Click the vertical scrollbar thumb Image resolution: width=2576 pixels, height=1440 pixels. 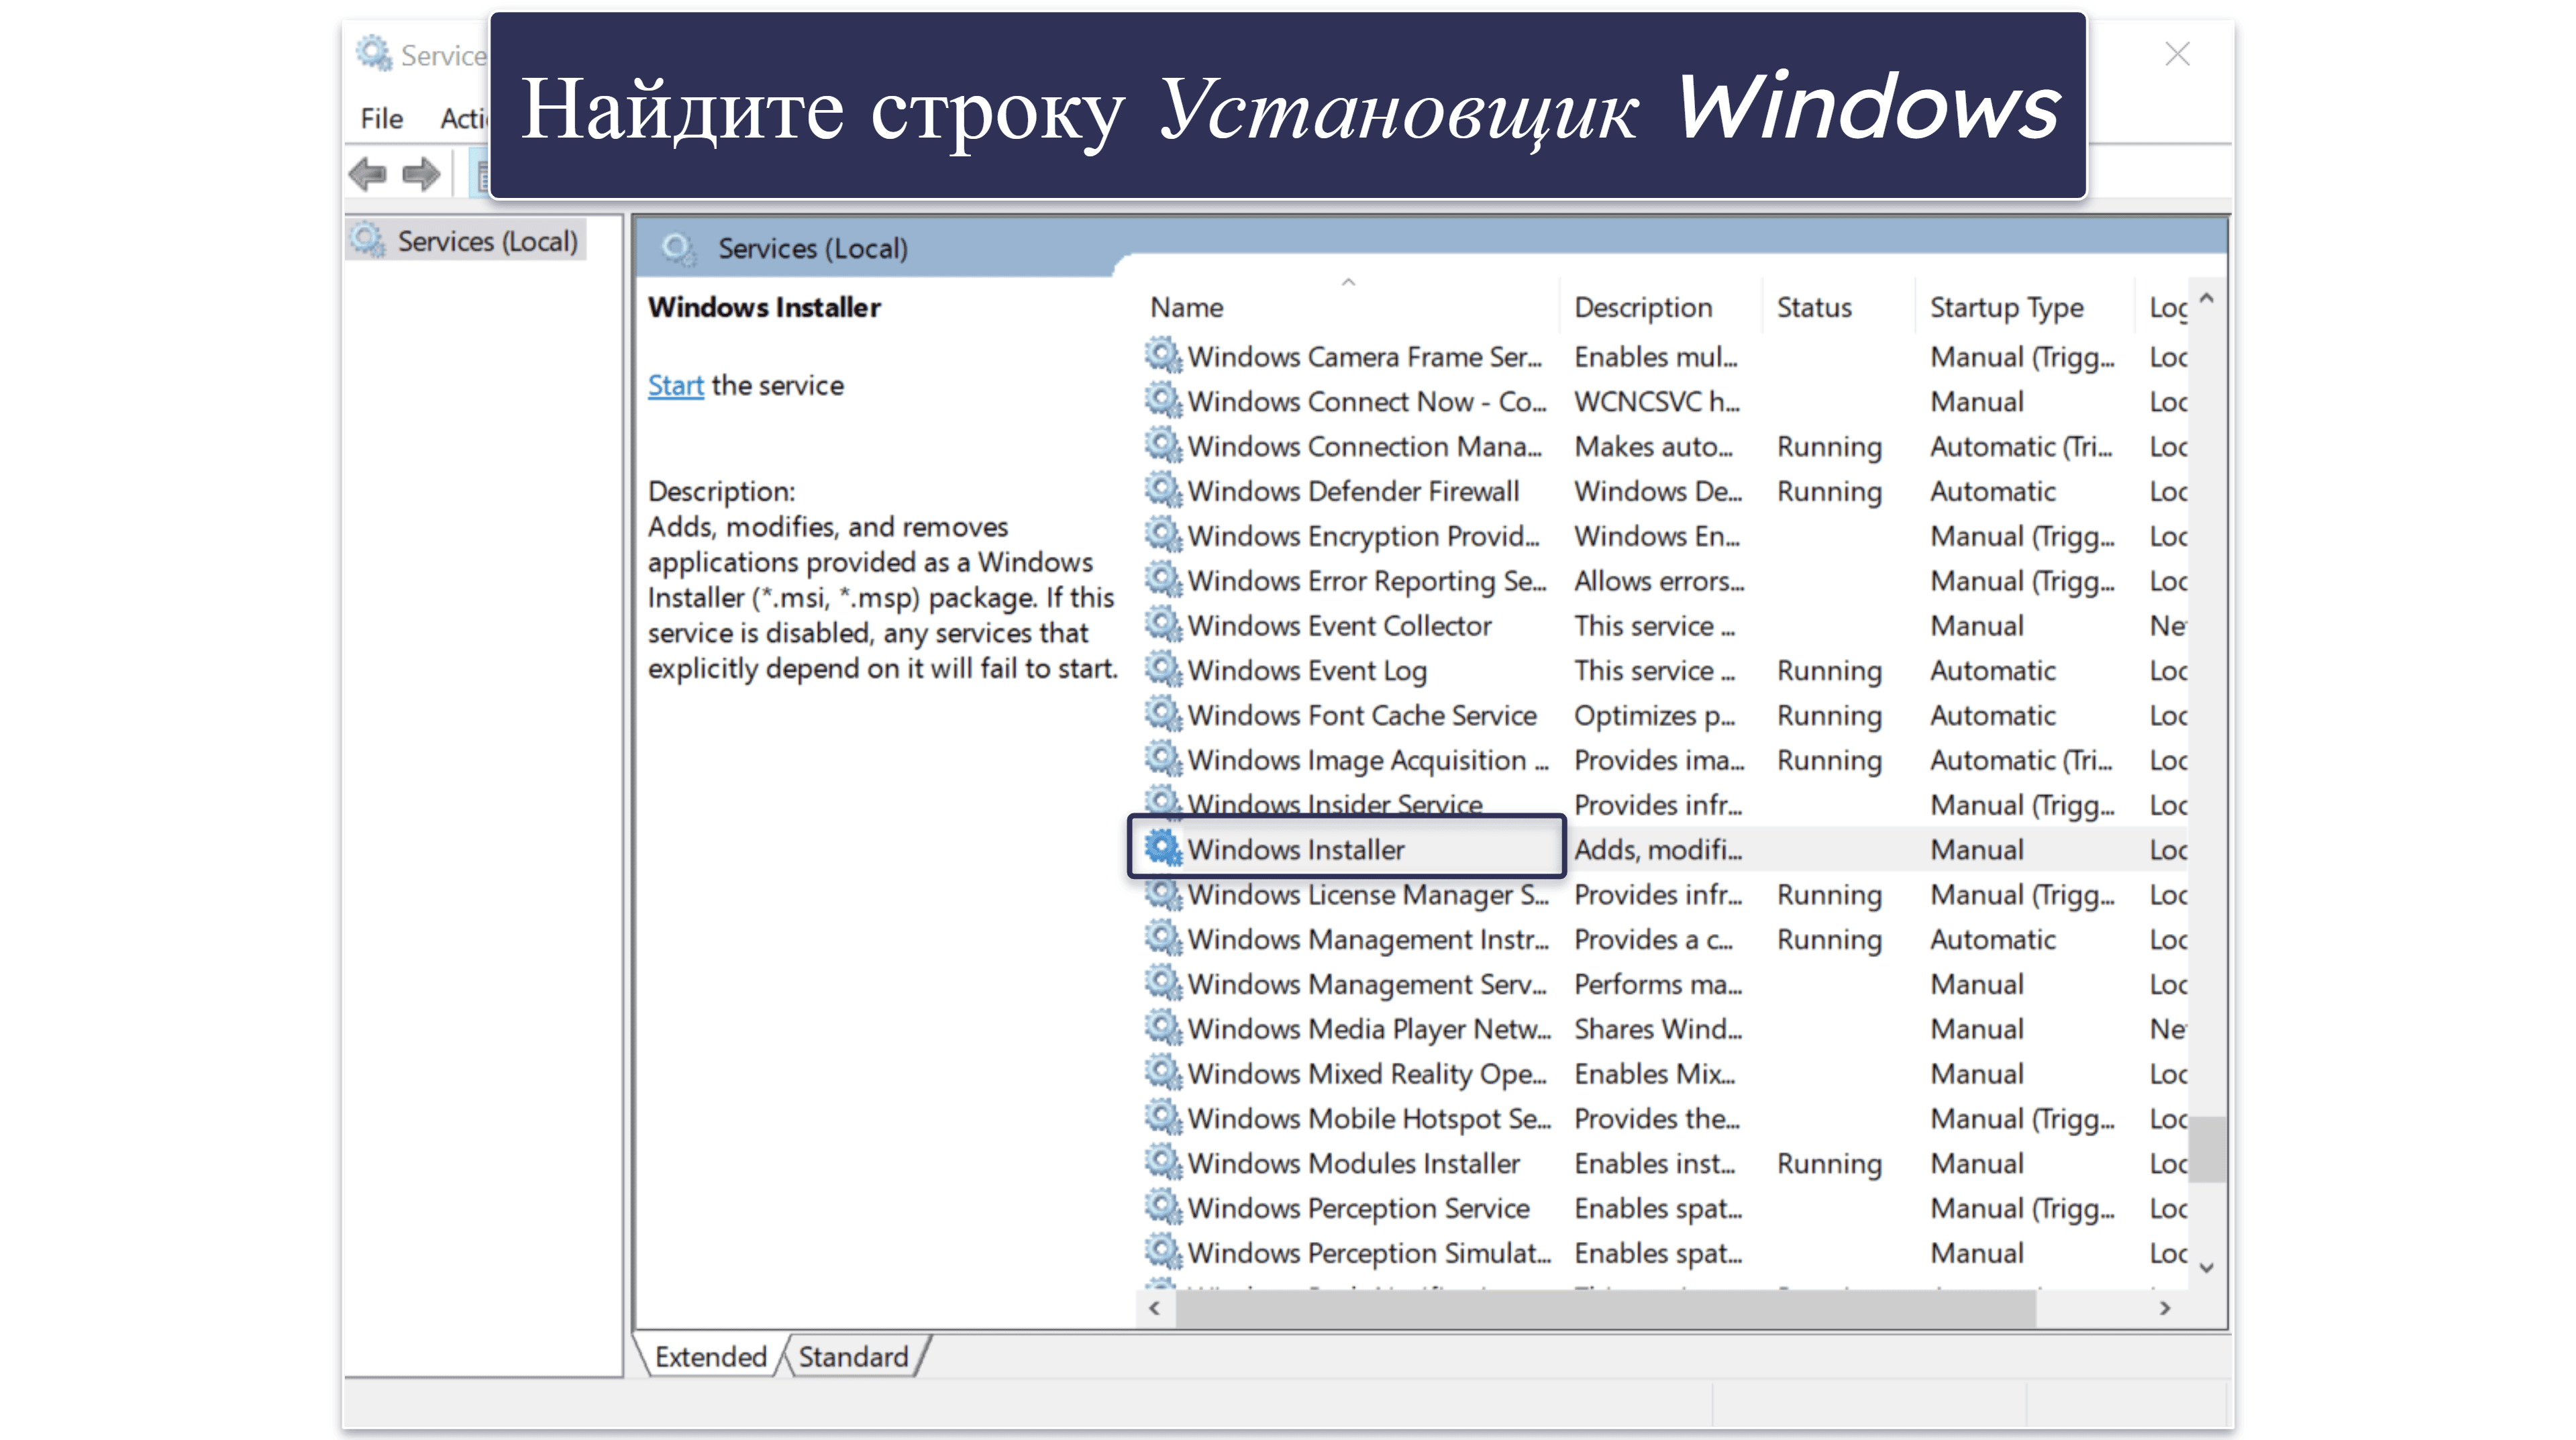(x=2207, y=1150)
